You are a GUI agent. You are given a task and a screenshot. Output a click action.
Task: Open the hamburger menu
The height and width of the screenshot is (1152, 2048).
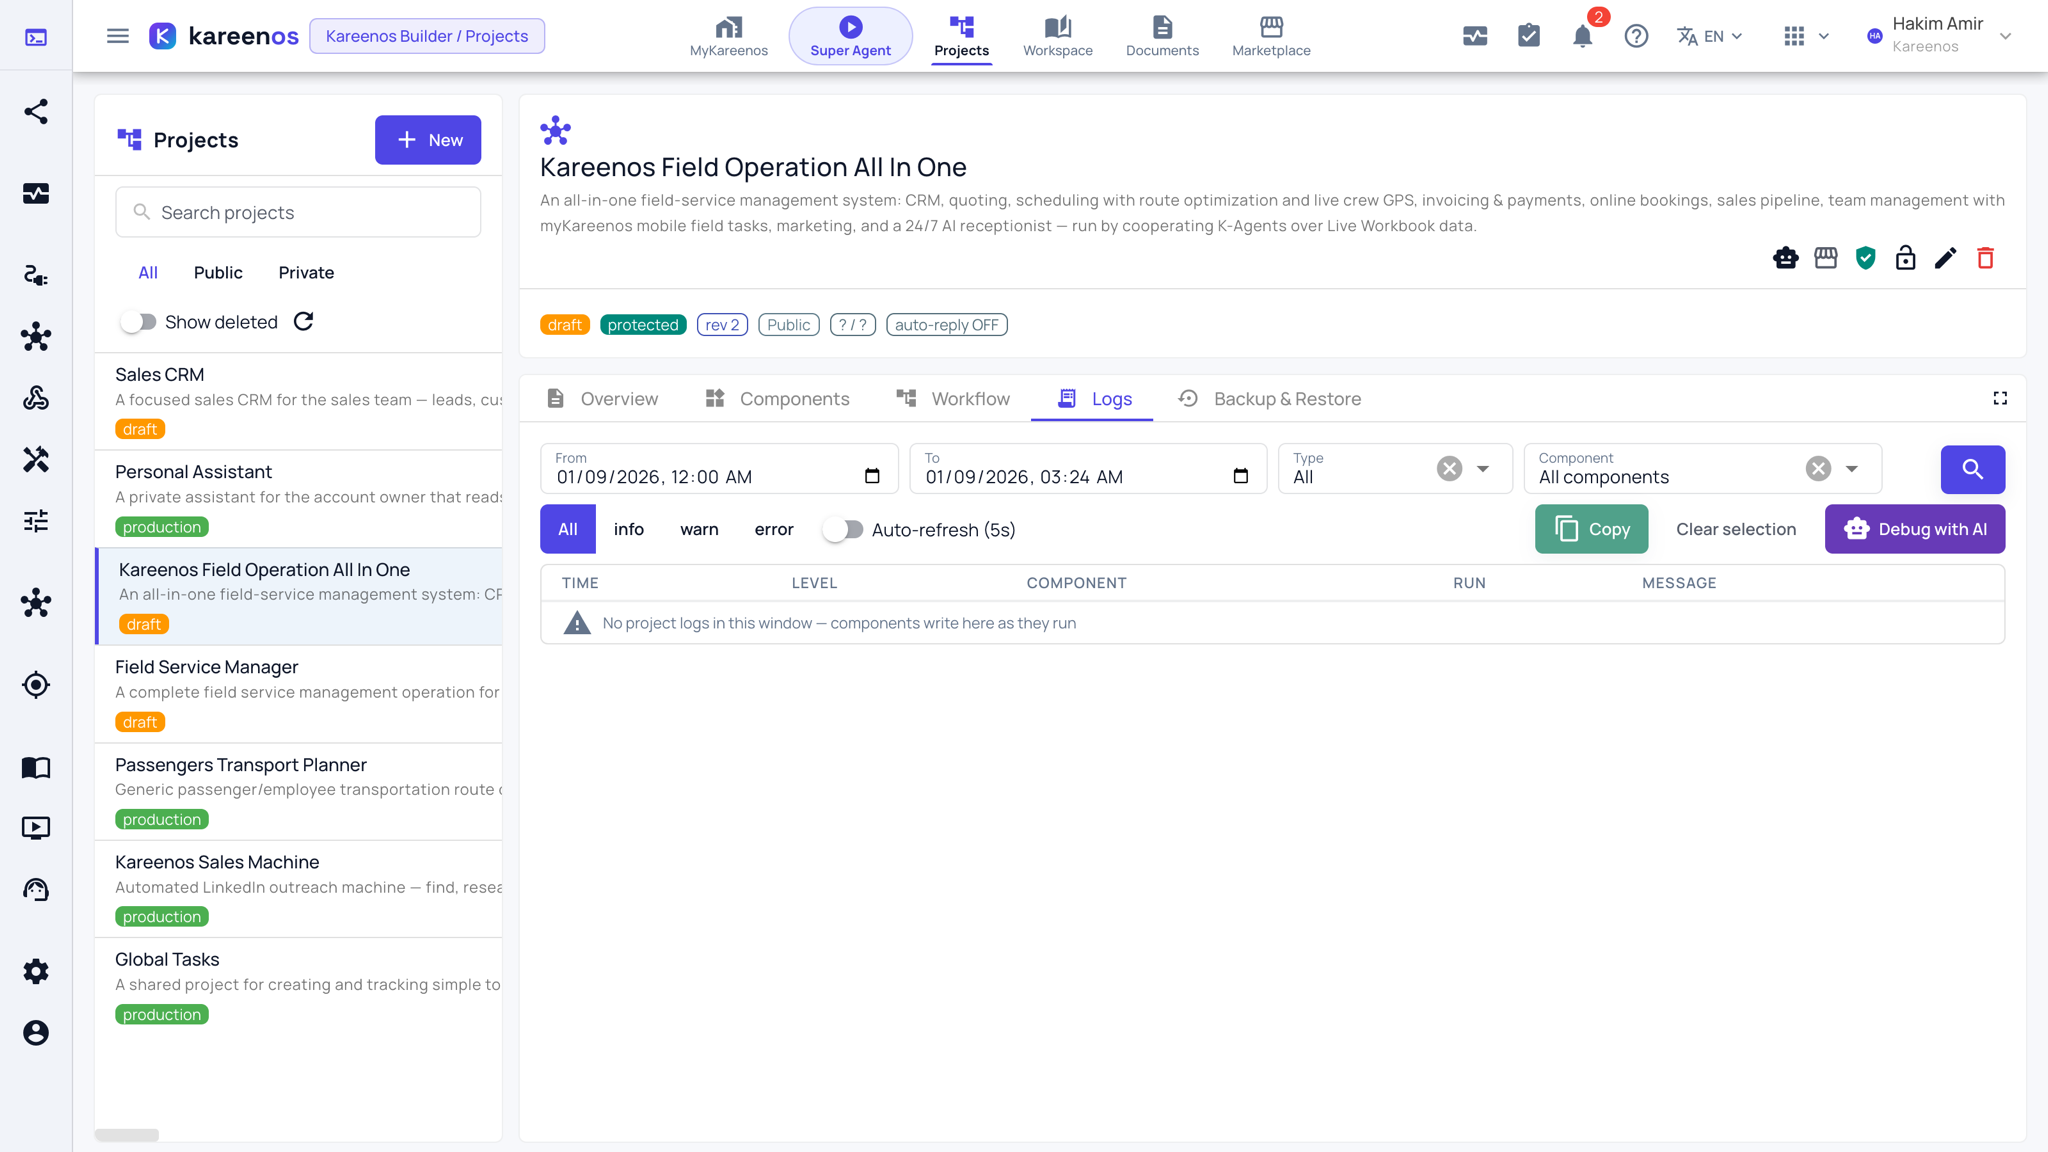118,36
